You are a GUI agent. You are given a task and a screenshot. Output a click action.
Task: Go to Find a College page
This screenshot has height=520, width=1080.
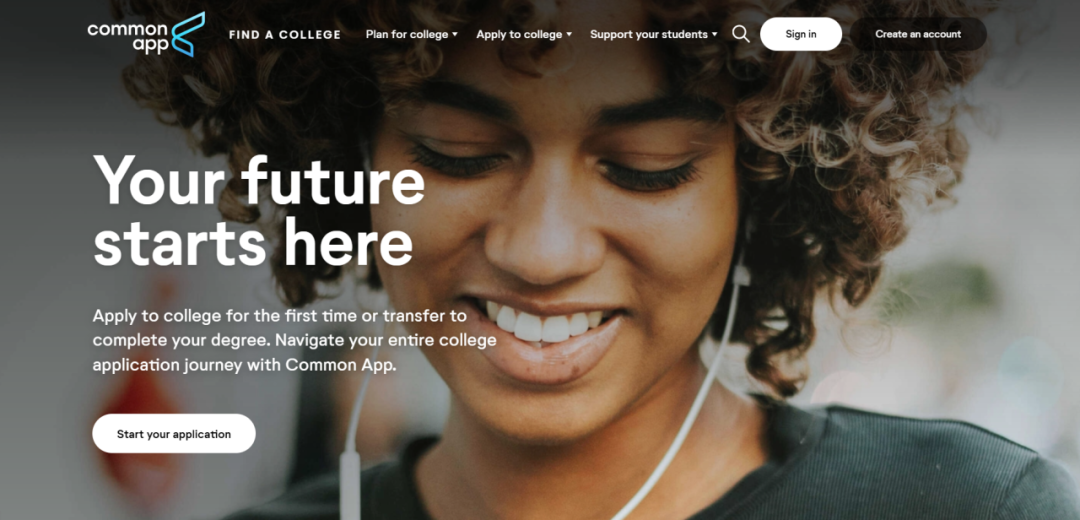tap(284, 34)
